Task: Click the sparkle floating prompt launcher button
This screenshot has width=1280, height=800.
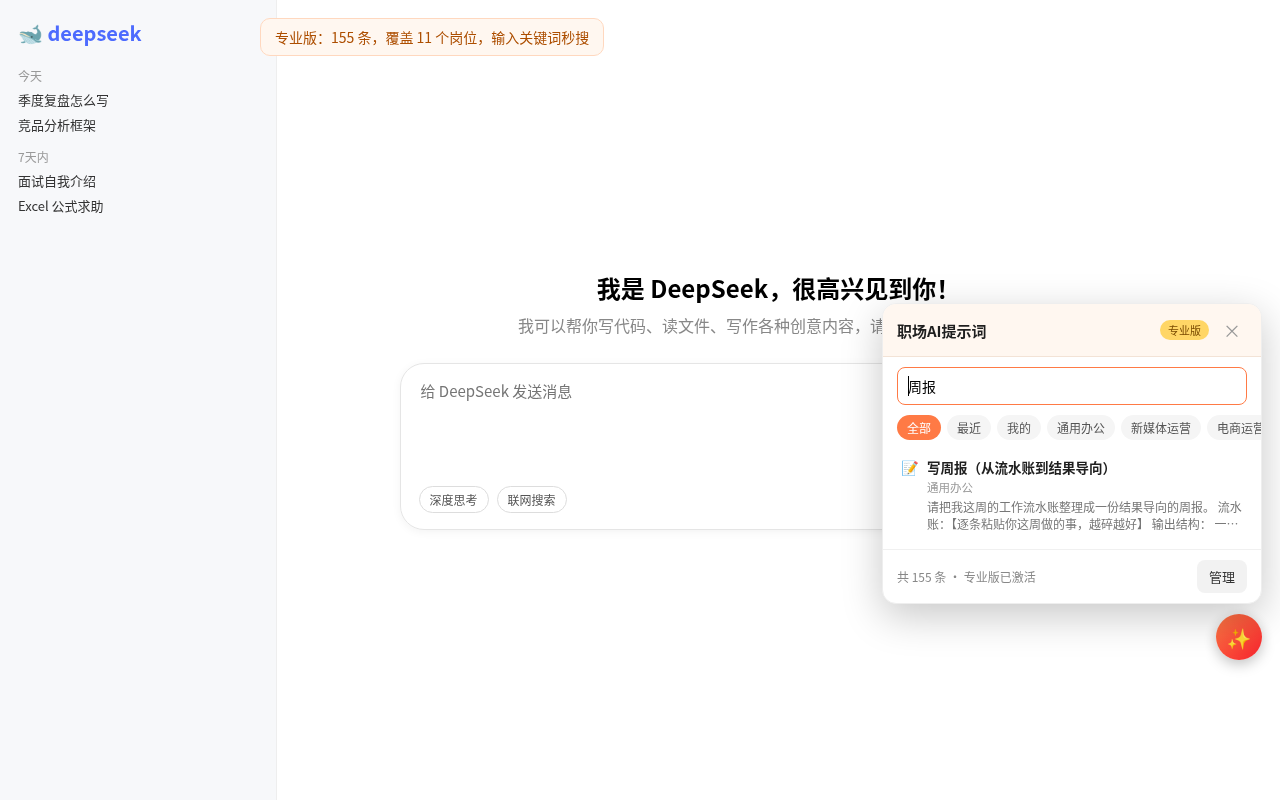Action: pyautogui.click(x=1239, y=637)
